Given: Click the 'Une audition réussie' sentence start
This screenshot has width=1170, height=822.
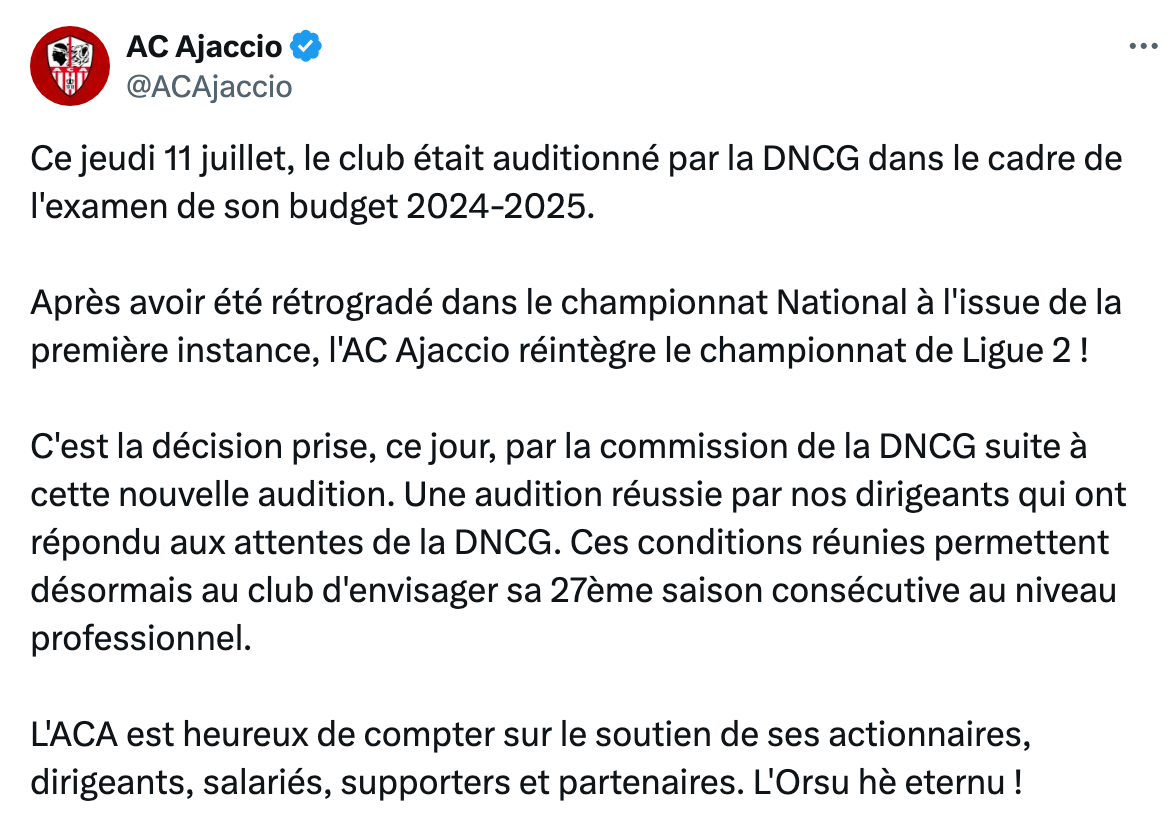Looking at the screenshot, I should click(561, 495).
